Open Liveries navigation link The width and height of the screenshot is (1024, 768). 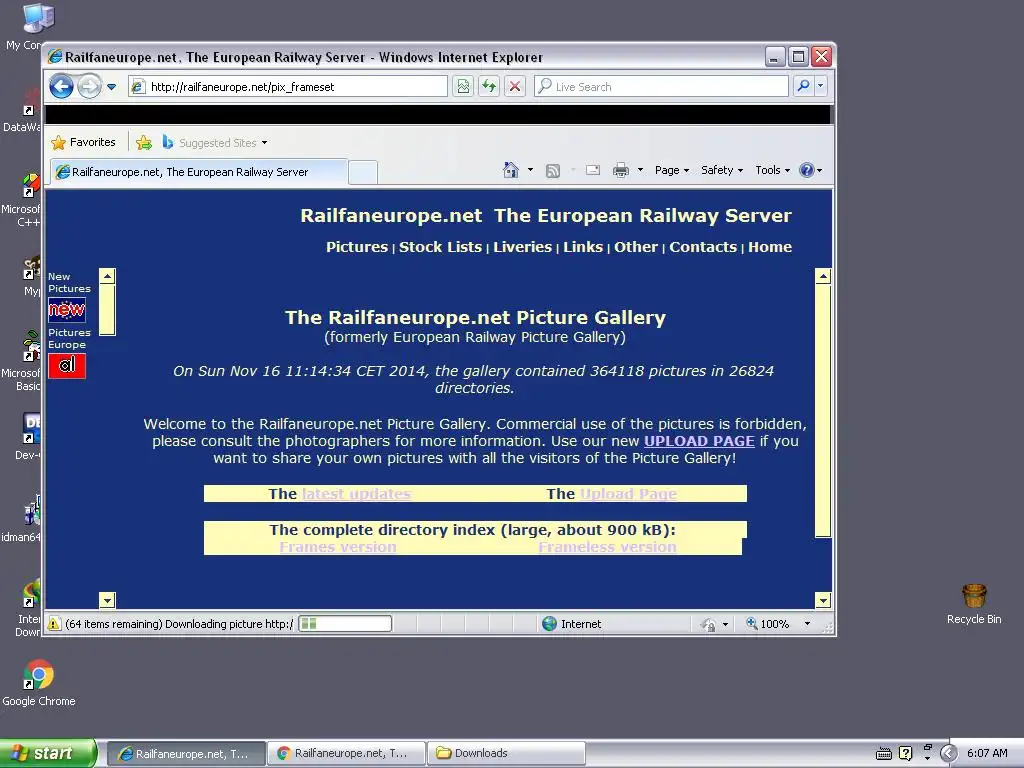[x=522, y=247]
